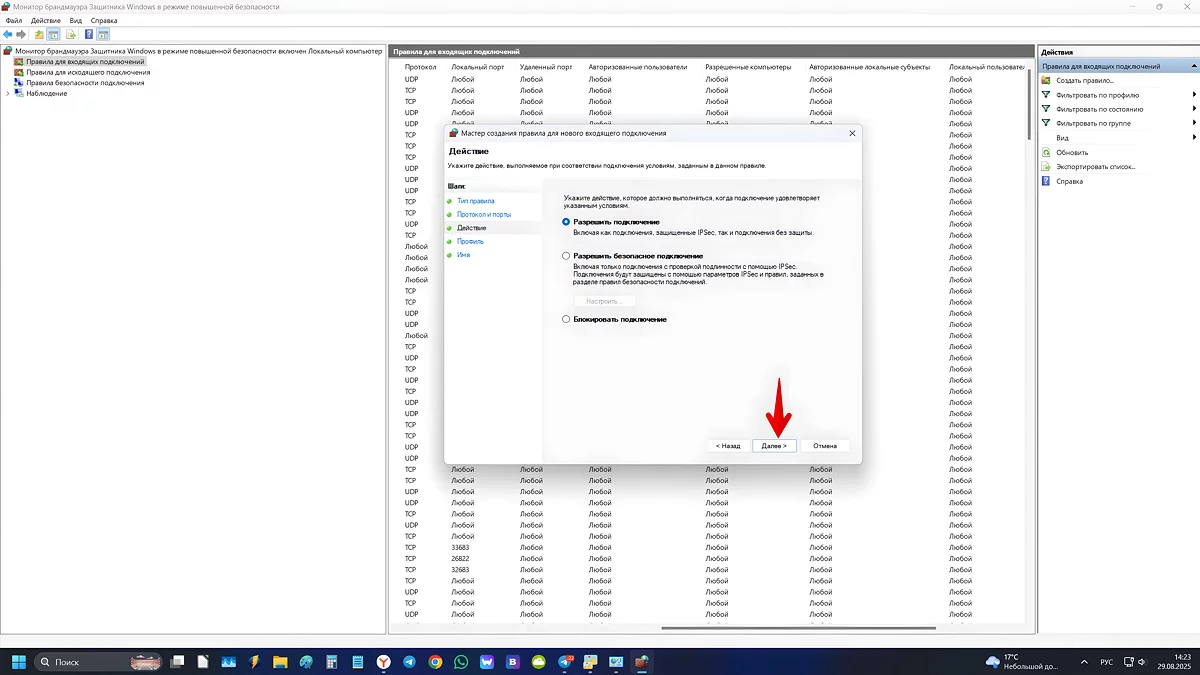1200x675 pixels.
Task: Click the horizontal scrollbar under rules list
Action: click(798, 628)
